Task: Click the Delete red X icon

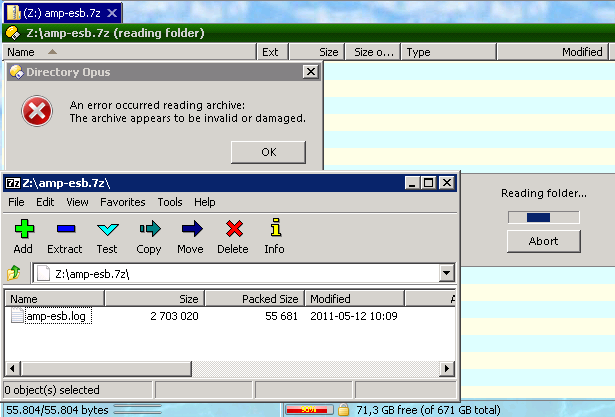Action: click(x=234, y=229)
